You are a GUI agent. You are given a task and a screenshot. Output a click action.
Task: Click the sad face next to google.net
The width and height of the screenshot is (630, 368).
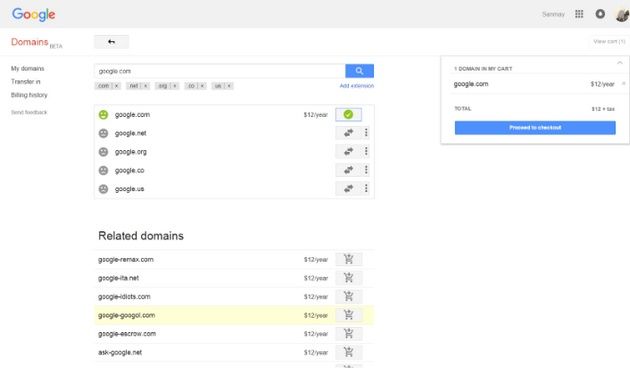pos(103,133)
